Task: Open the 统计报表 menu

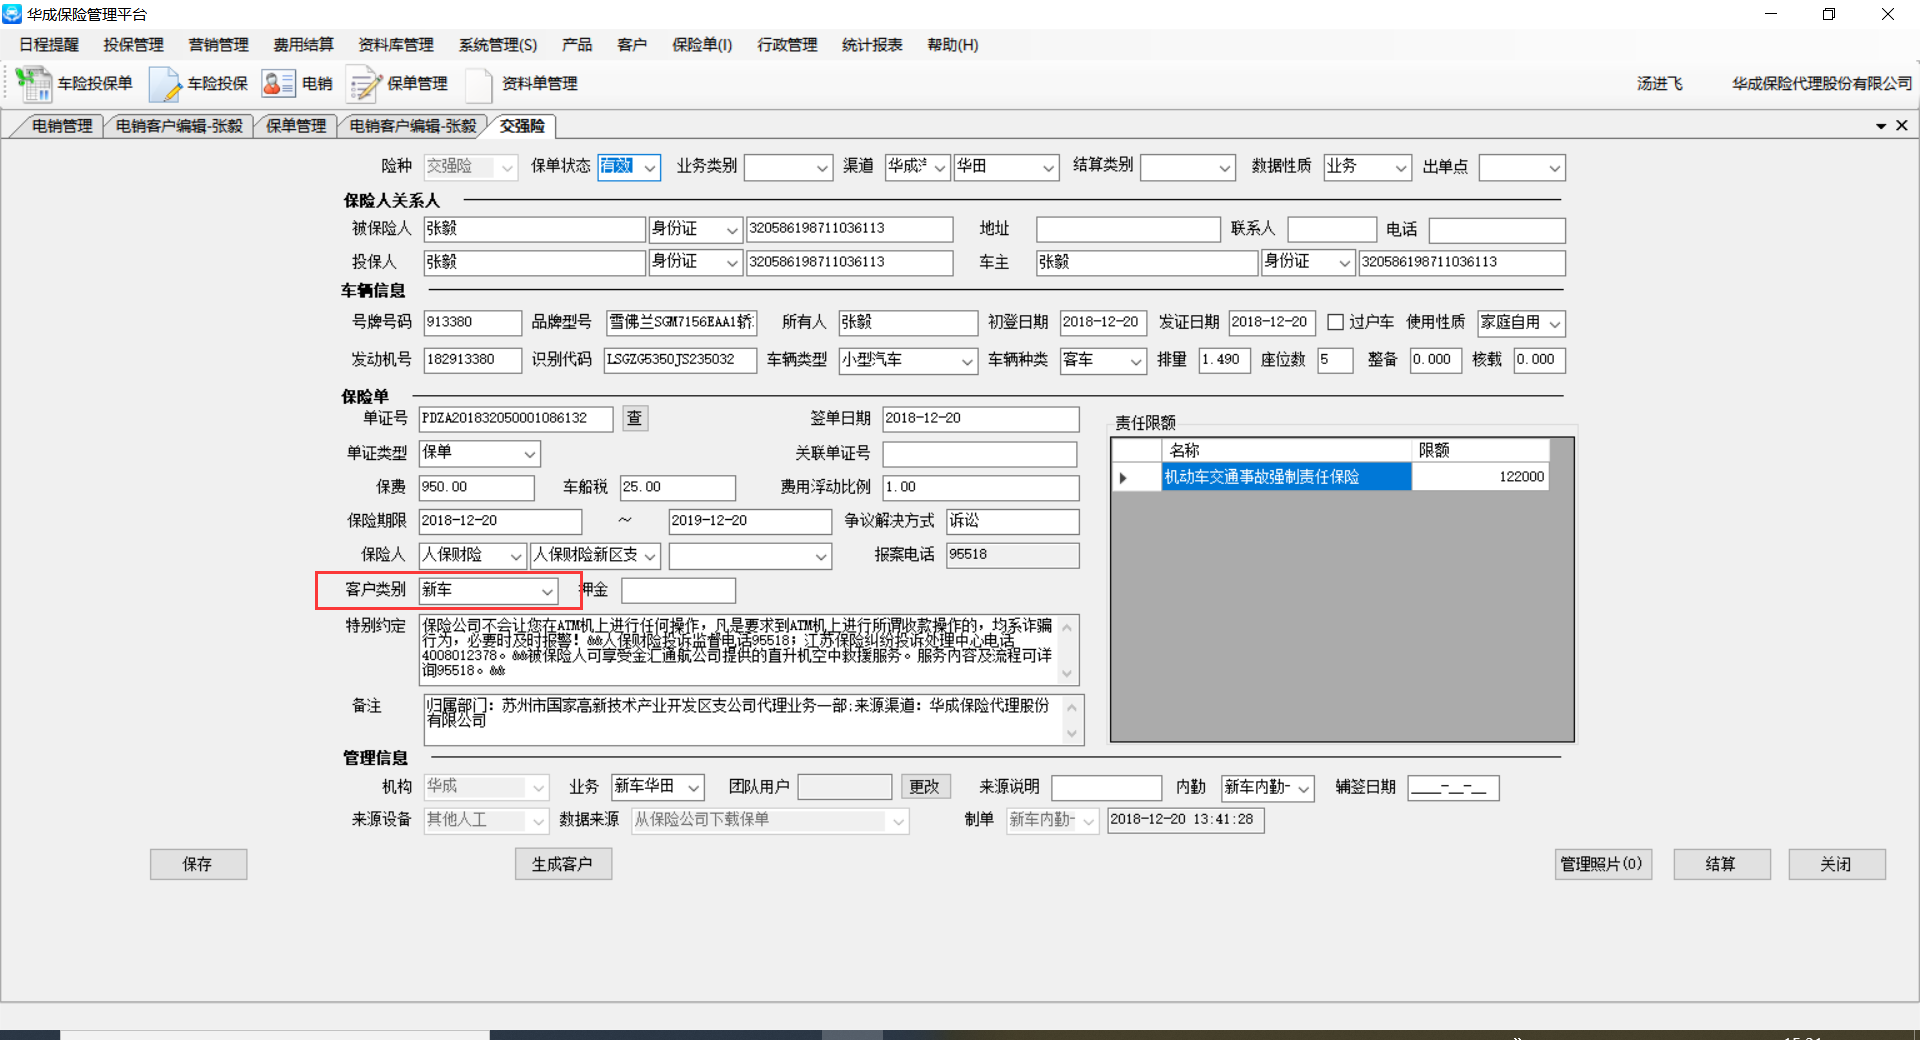Action: click(x=871, y=45)
